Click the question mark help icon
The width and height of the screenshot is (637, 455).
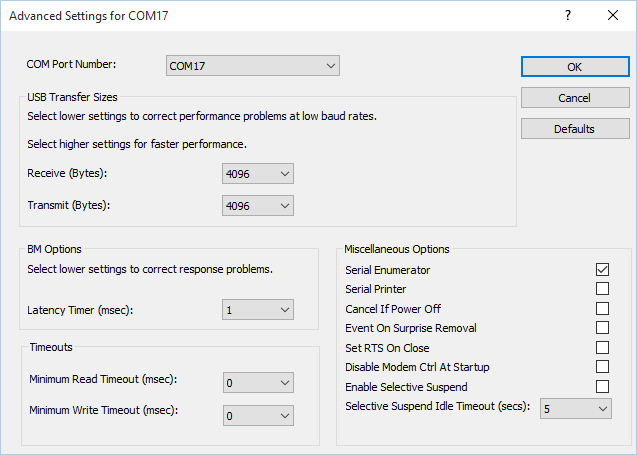pyautogui.click(x=568, y=16)
